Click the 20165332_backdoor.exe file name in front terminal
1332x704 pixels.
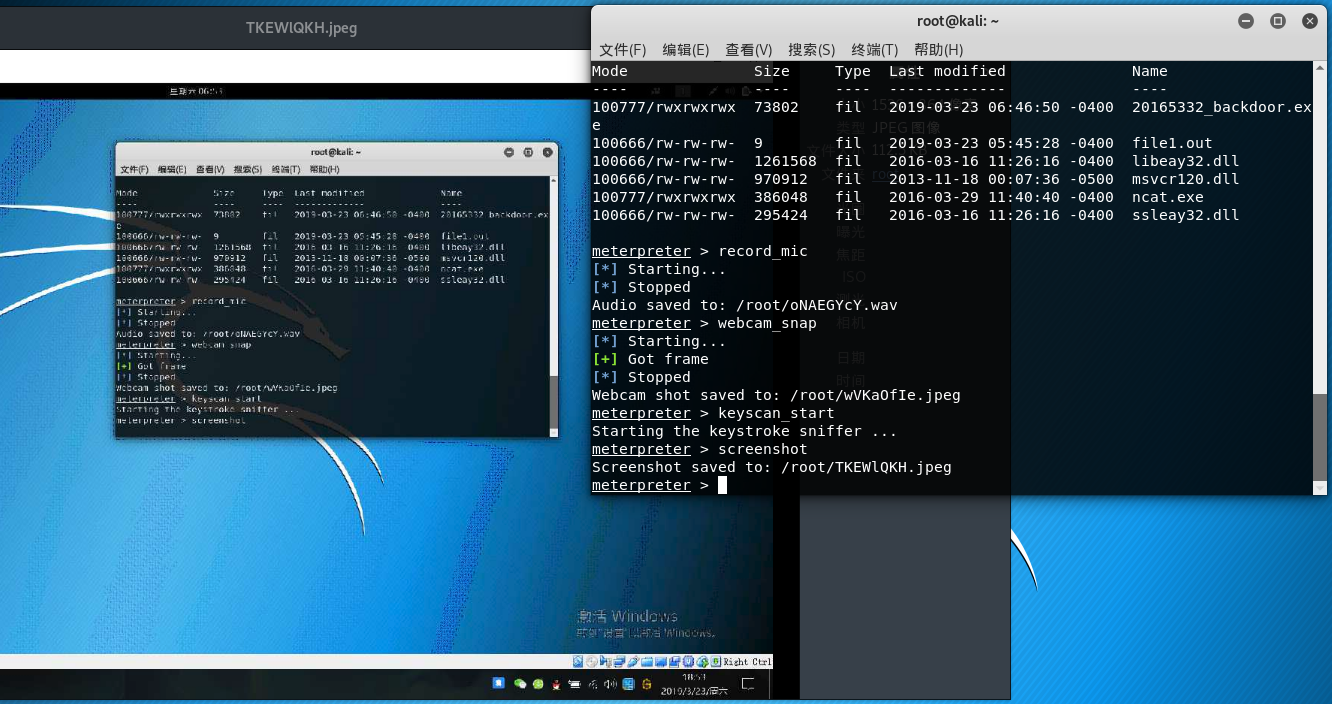coord(1221,107)
